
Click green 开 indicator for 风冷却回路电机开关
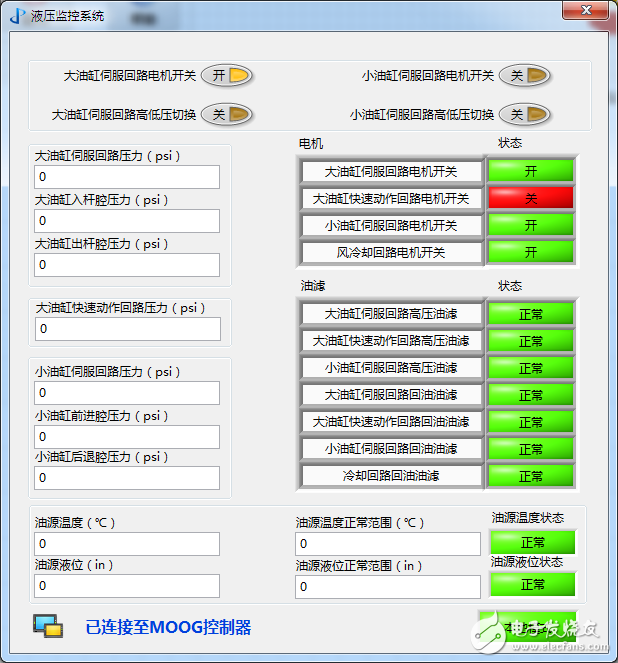click(x=530, y=252)
